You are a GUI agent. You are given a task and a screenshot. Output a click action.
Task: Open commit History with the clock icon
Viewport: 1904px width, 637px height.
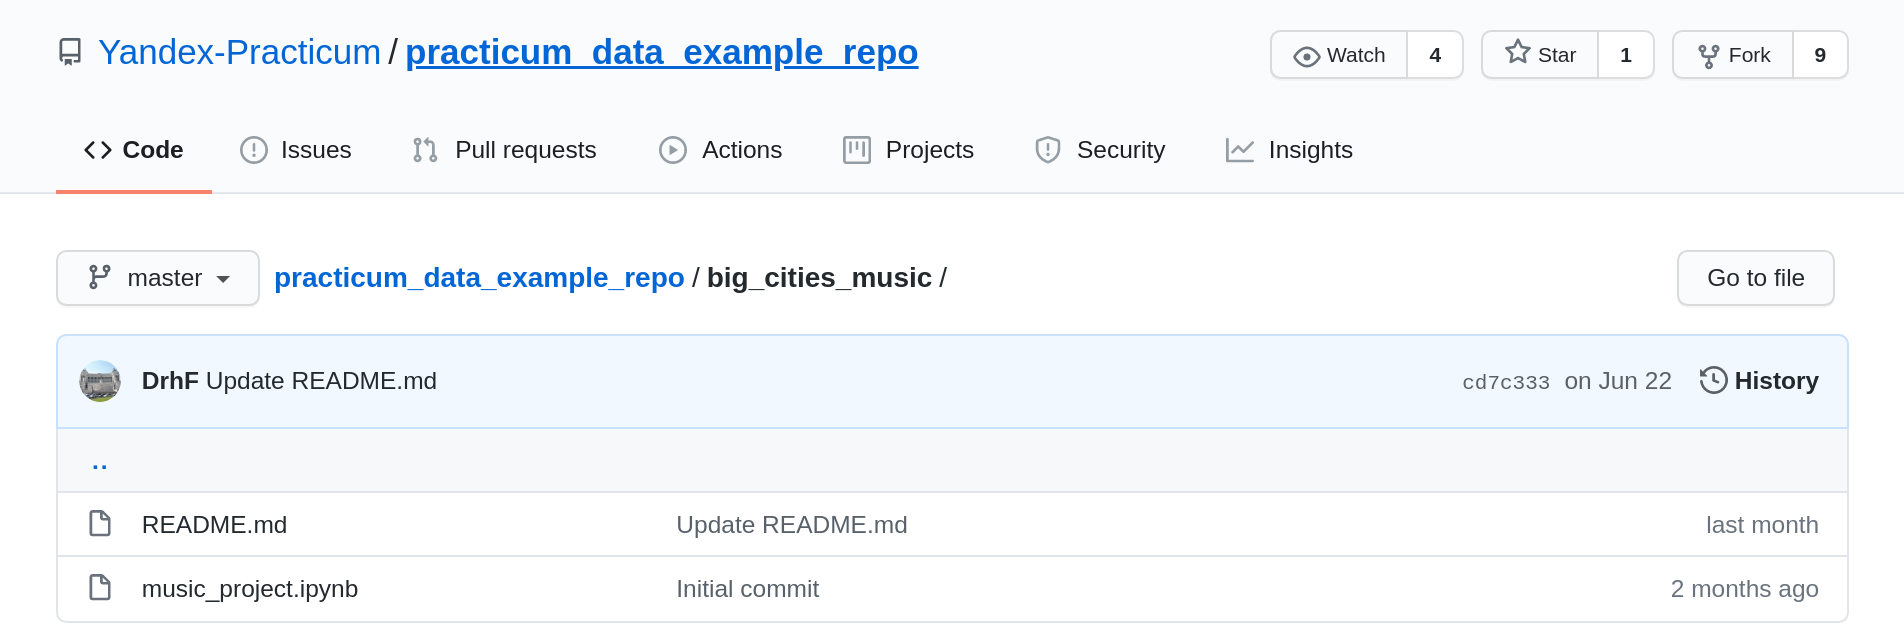coord(1759,381)
